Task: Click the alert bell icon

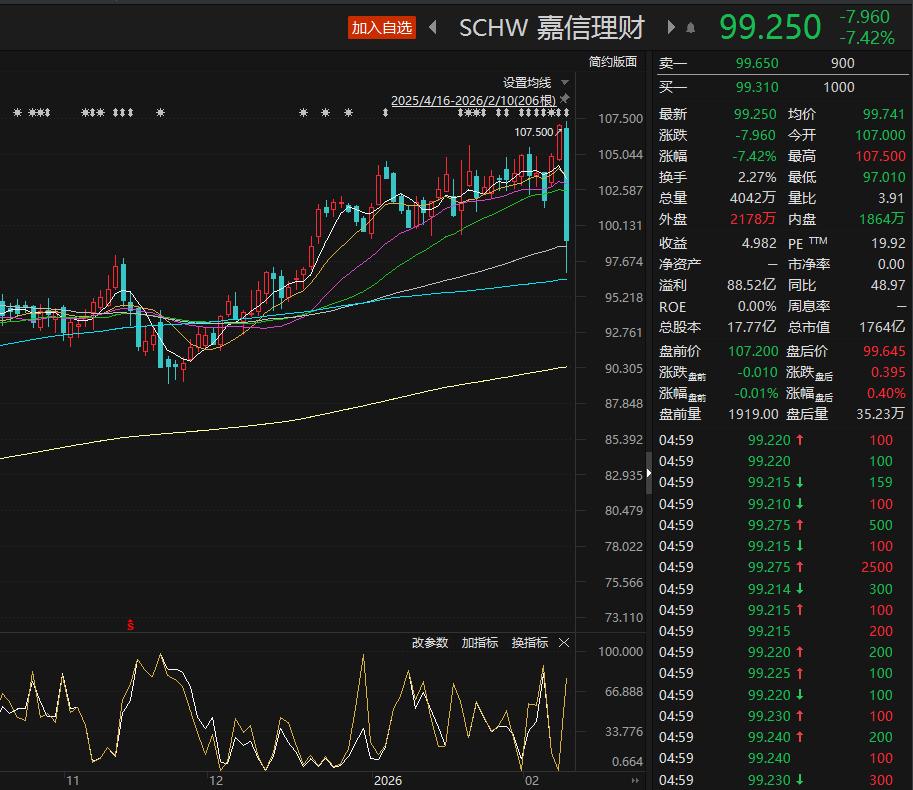Action: point(692,28)
